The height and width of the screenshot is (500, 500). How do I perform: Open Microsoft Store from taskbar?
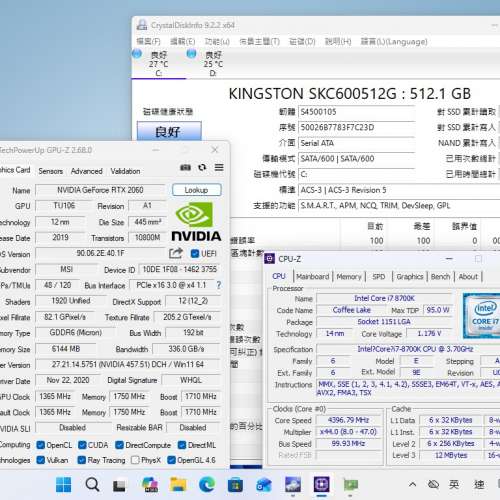tap(235, 485)
